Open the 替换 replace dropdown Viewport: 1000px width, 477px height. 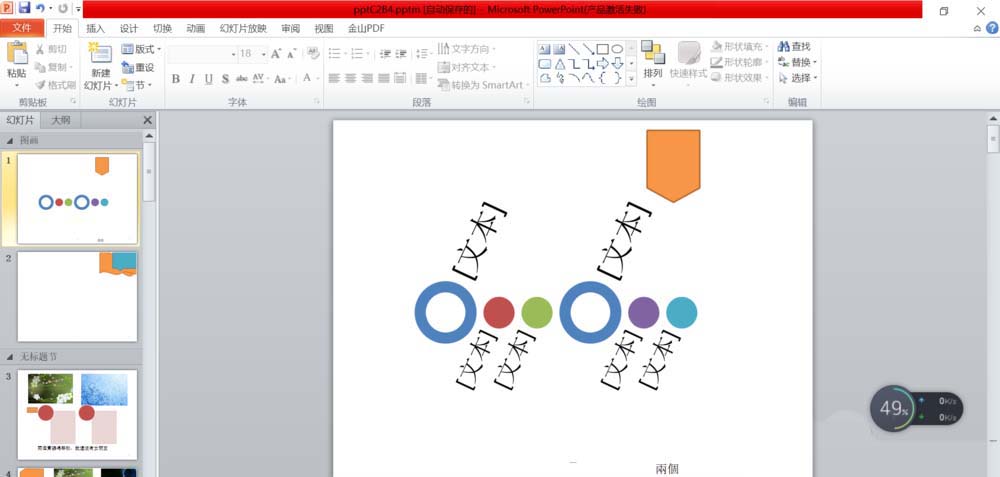pos(798,62)
